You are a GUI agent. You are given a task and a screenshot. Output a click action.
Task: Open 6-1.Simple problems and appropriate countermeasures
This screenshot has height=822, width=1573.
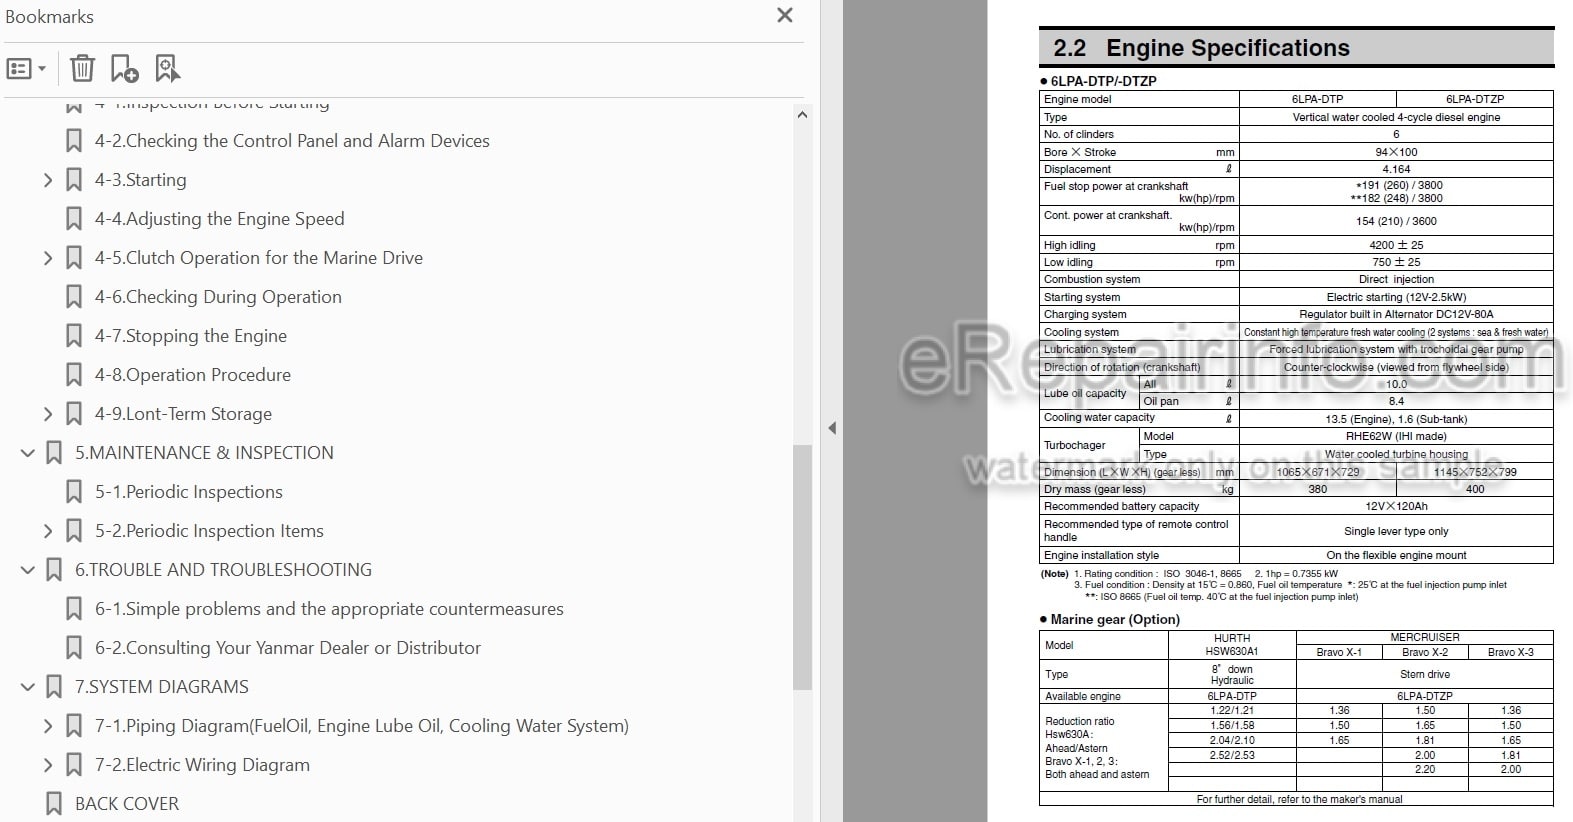click(x=329, y=609)
